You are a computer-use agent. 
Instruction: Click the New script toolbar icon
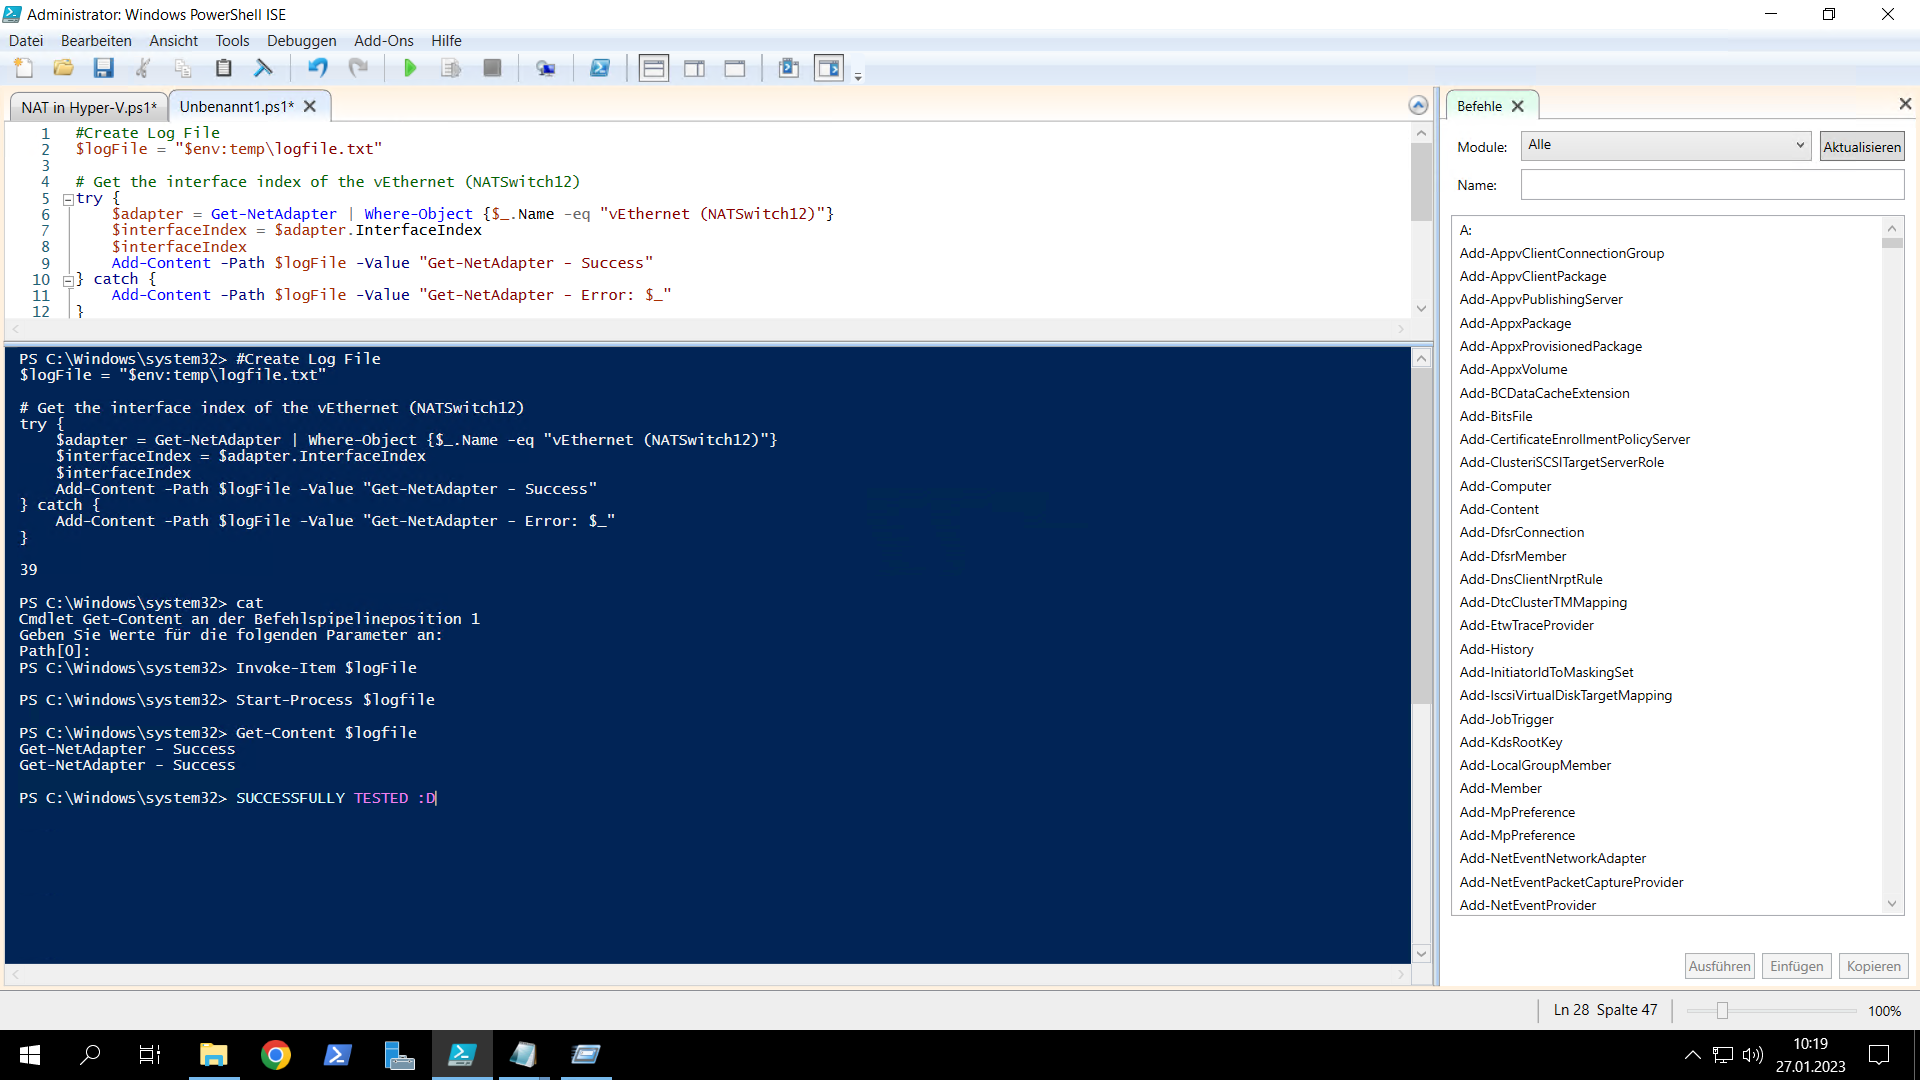tap(24, 68)
